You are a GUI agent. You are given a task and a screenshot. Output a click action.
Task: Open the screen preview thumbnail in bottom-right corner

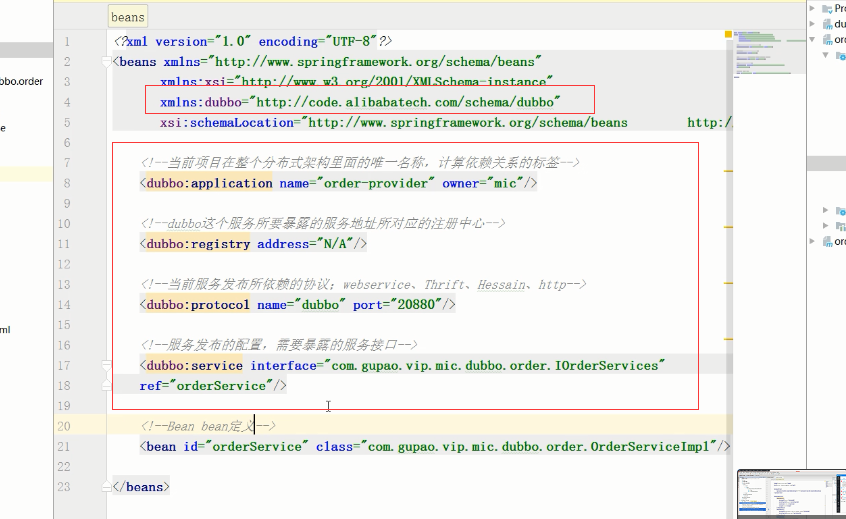point(792,494)
